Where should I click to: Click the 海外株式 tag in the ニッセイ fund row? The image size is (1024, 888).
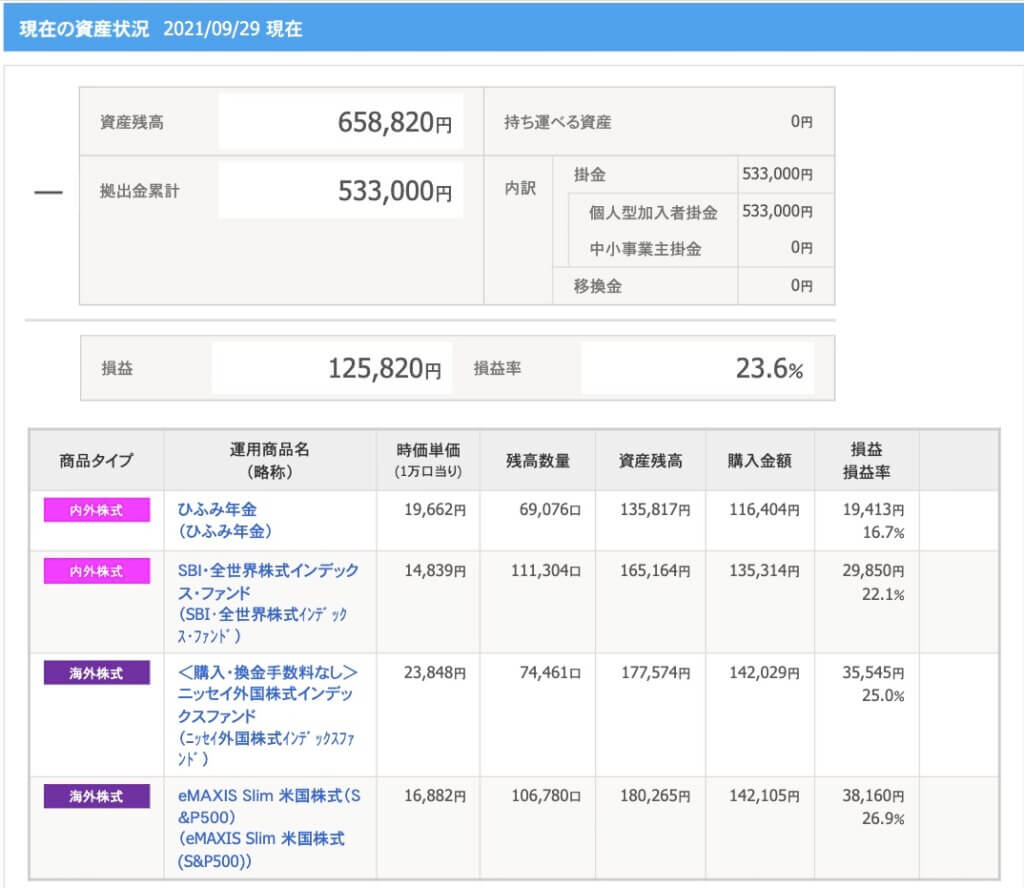coord(97,673)
